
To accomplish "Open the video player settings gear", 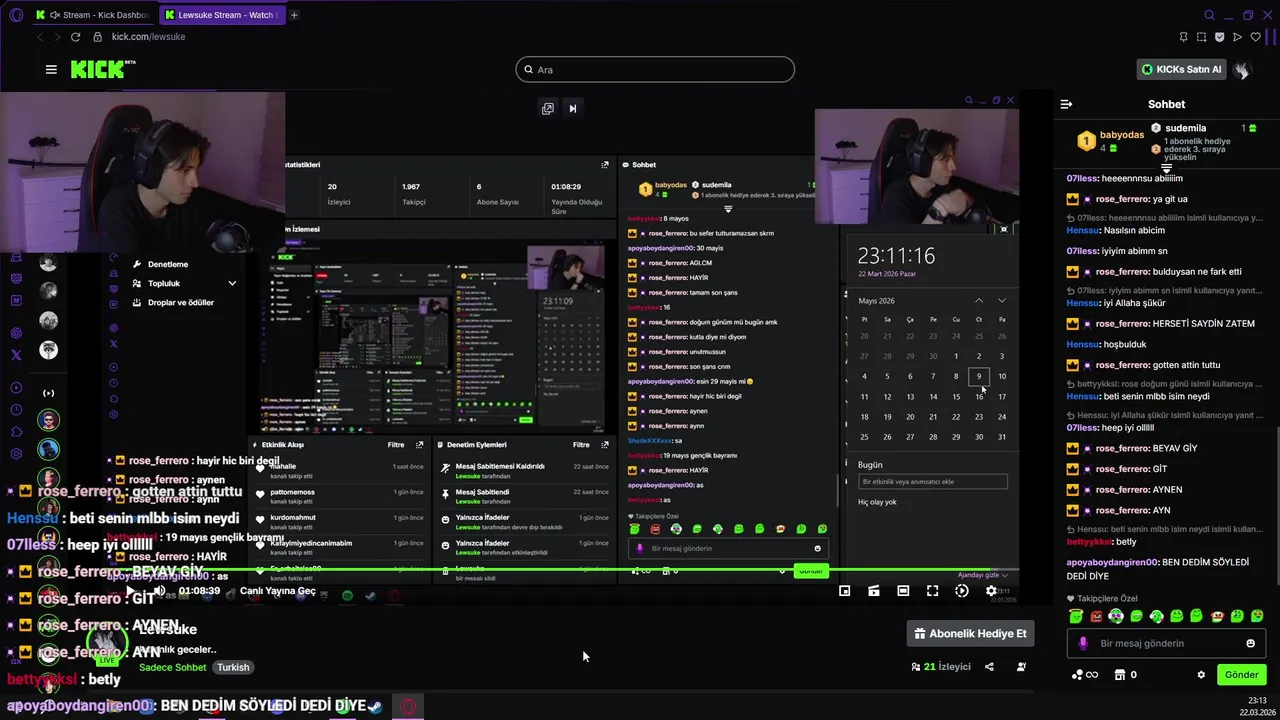I will coord(991,591).
